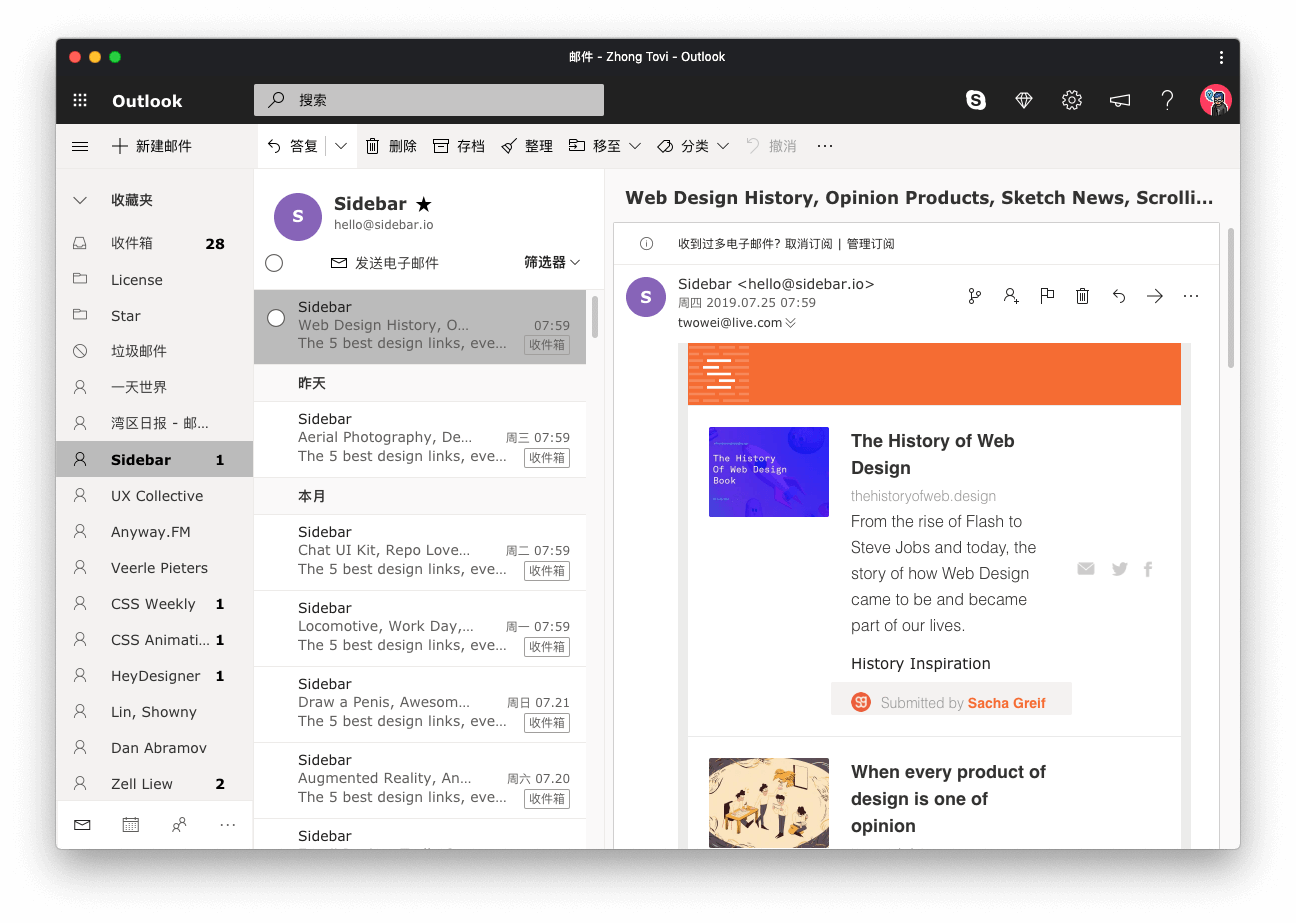Open the 筛选器 filter dropdown
Screen dimensions: 1296x923
(552, 262)
